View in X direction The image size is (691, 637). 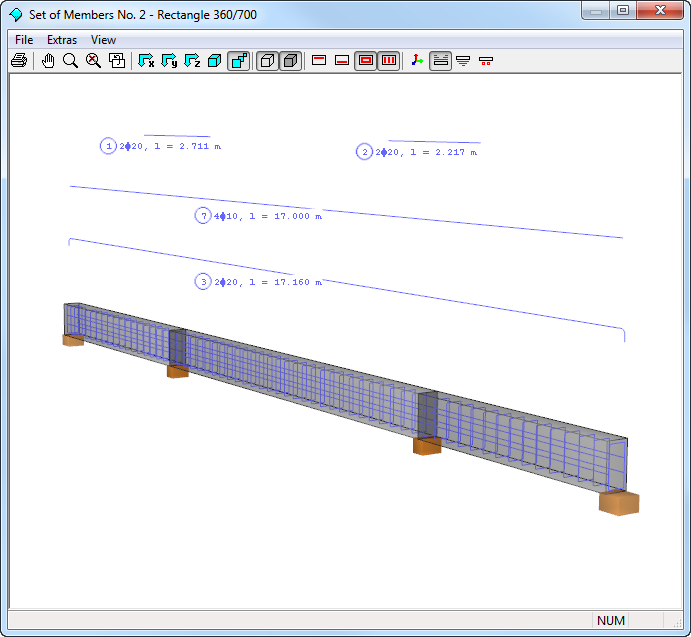pyautogui.click(x=146, y=60)
